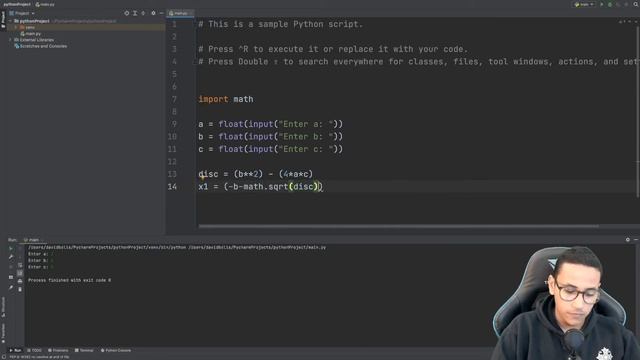Toggle scroll to end in Run console

(x=20, y=273)
